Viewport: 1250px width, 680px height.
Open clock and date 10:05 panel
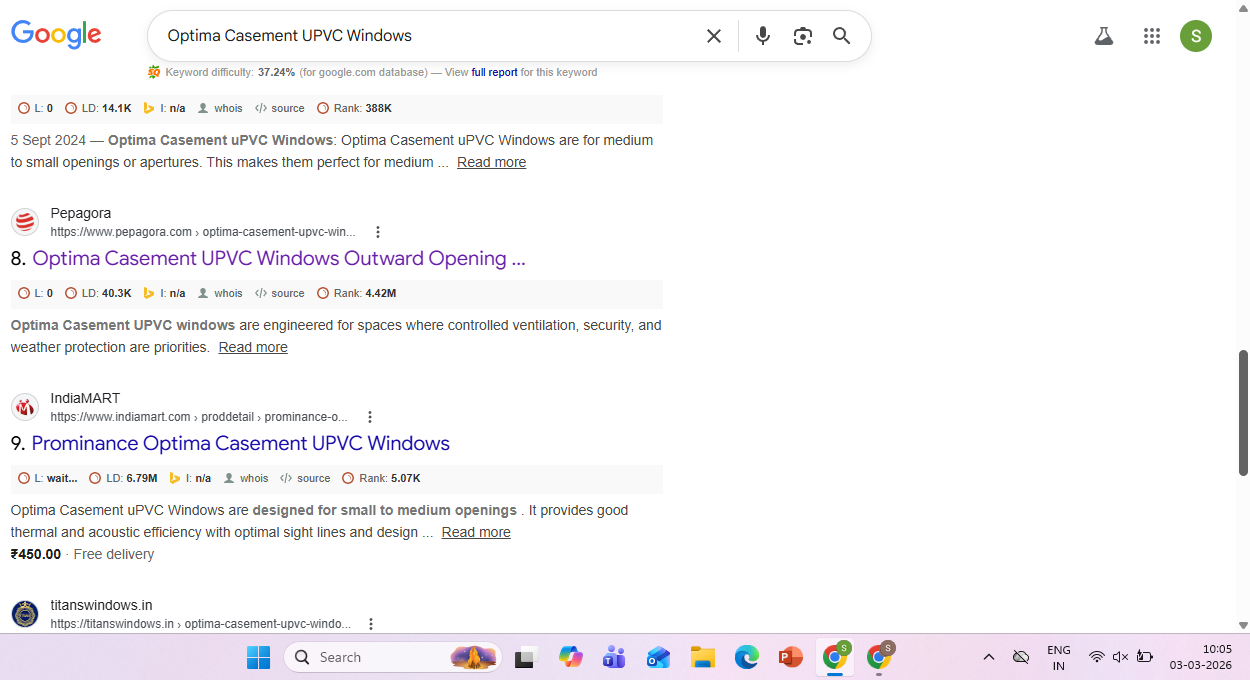(x=1203, y=657)
